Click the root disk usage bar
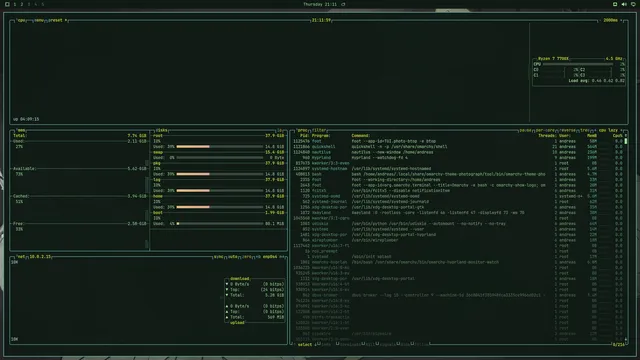This screenshot has width=640, height=360. [x=220, y=147]
